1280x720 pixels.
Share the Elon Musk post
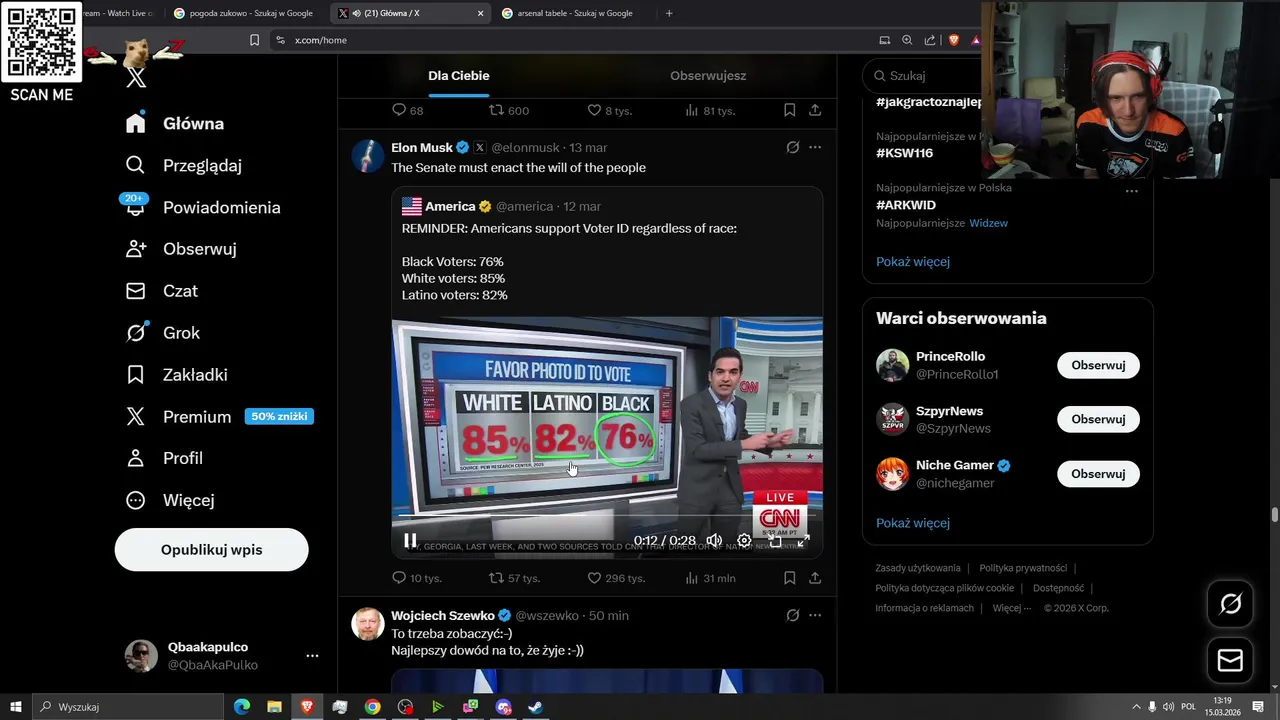815,578
